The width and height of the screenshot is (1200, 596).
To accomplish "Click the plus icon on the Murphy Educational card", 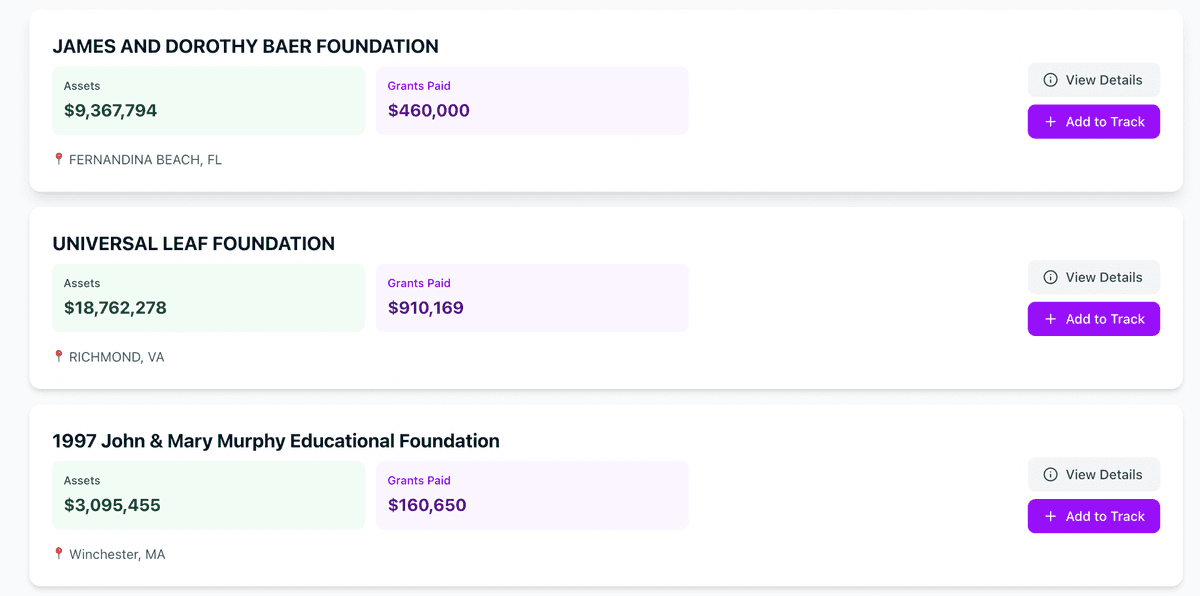I will point(1050,516).
